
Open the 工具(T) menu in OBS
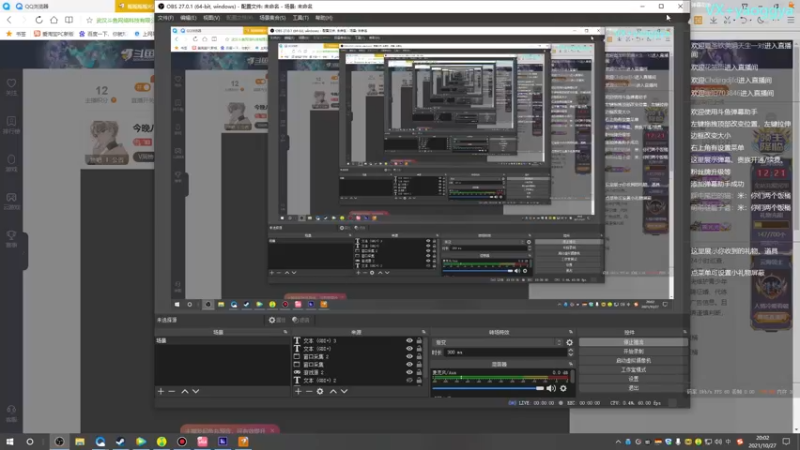tap(301, 18)
